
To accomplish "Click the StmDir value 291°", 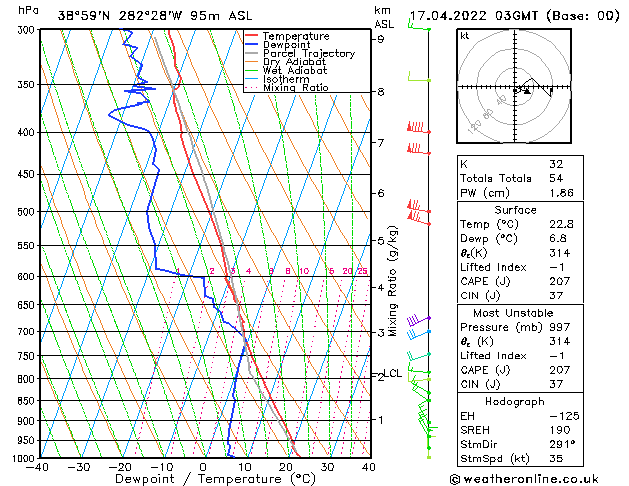I will pyautogui.click(x=560, y=444).
